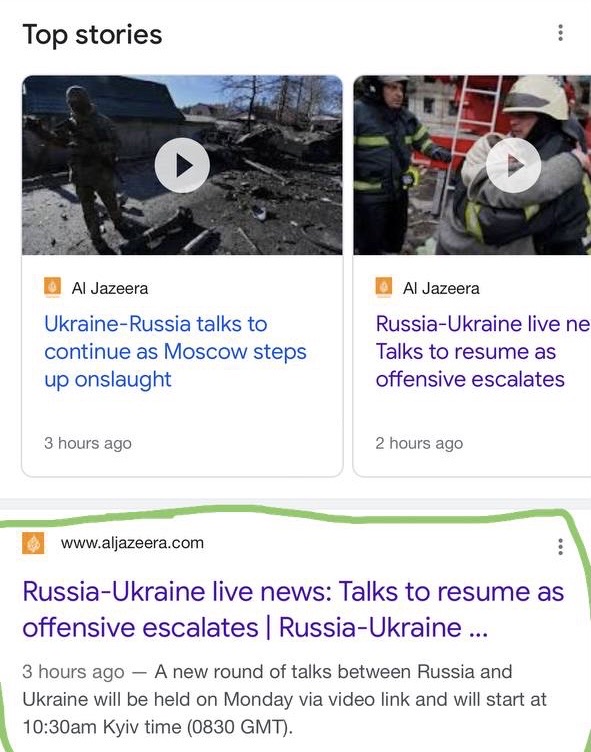This screenshot has height=752, width=591.
Task: Open 'Ukraine-Russia talks to continue' headline
Action: coord(175,352)
